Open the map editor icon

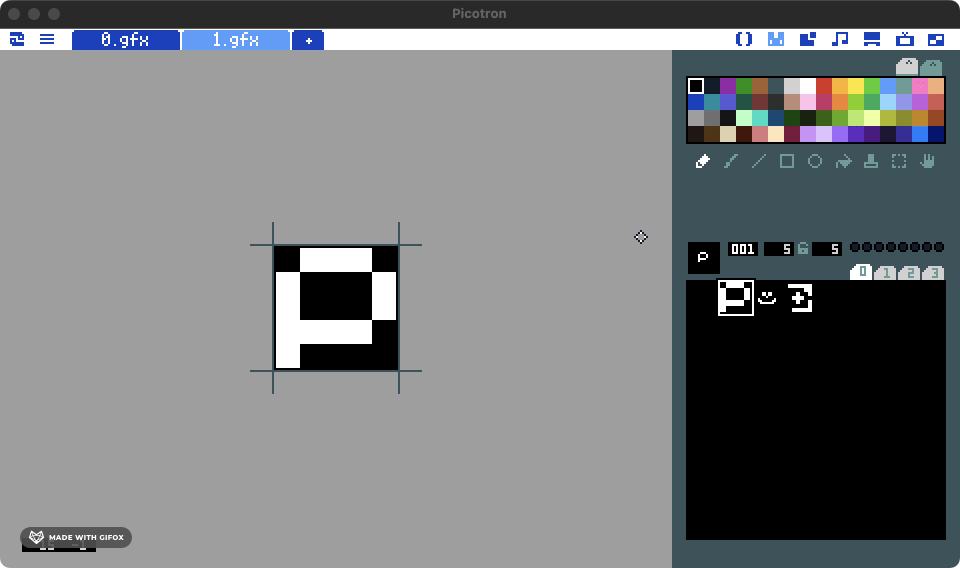coord(808,39)
